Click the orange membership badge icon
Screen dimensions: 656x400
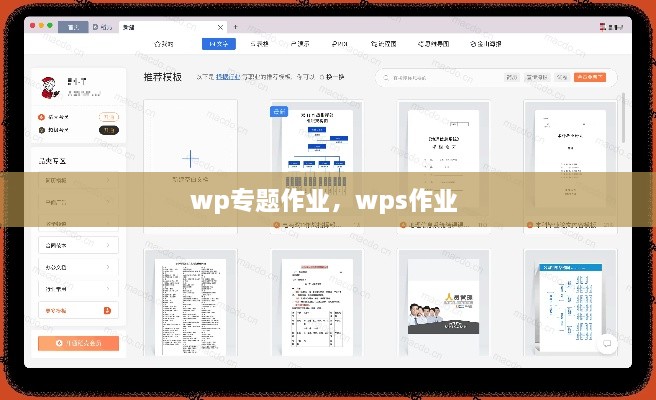click(x=41, y=117)
